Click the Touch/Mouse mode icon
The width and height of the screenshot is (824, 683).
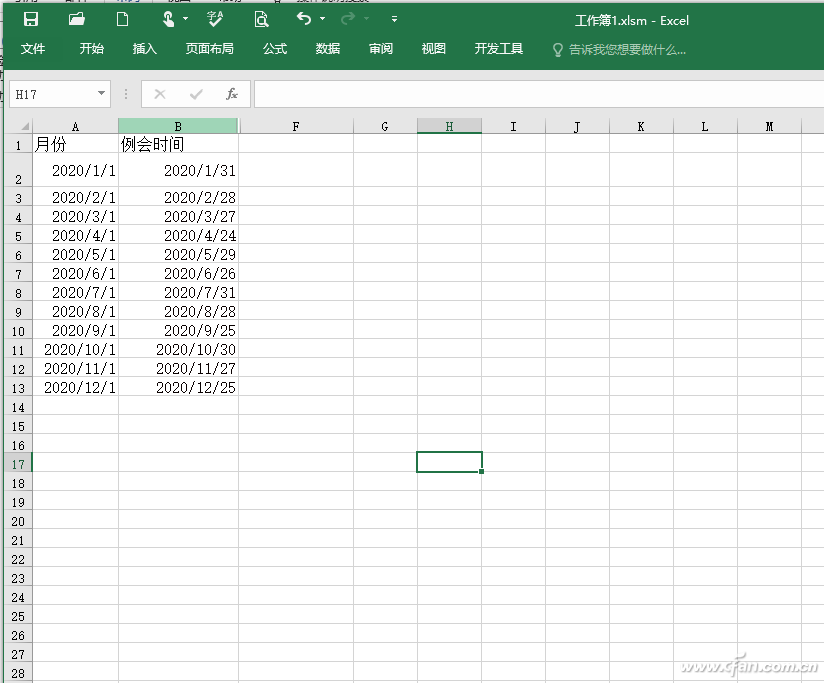(168, 19)
